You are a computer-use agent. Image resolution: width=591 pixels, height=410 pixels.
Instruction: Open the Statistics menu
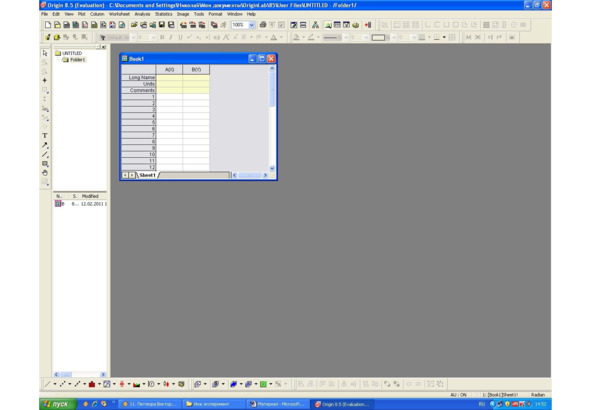point(164,14)
